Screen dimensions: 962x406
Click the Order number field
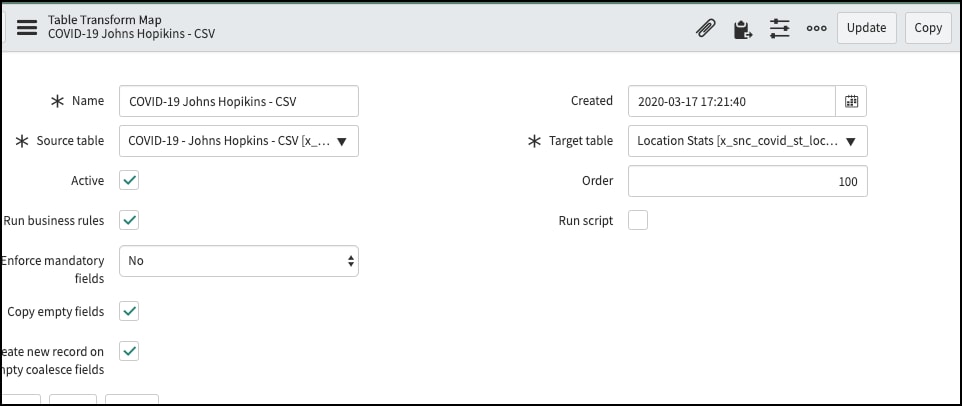748,181
